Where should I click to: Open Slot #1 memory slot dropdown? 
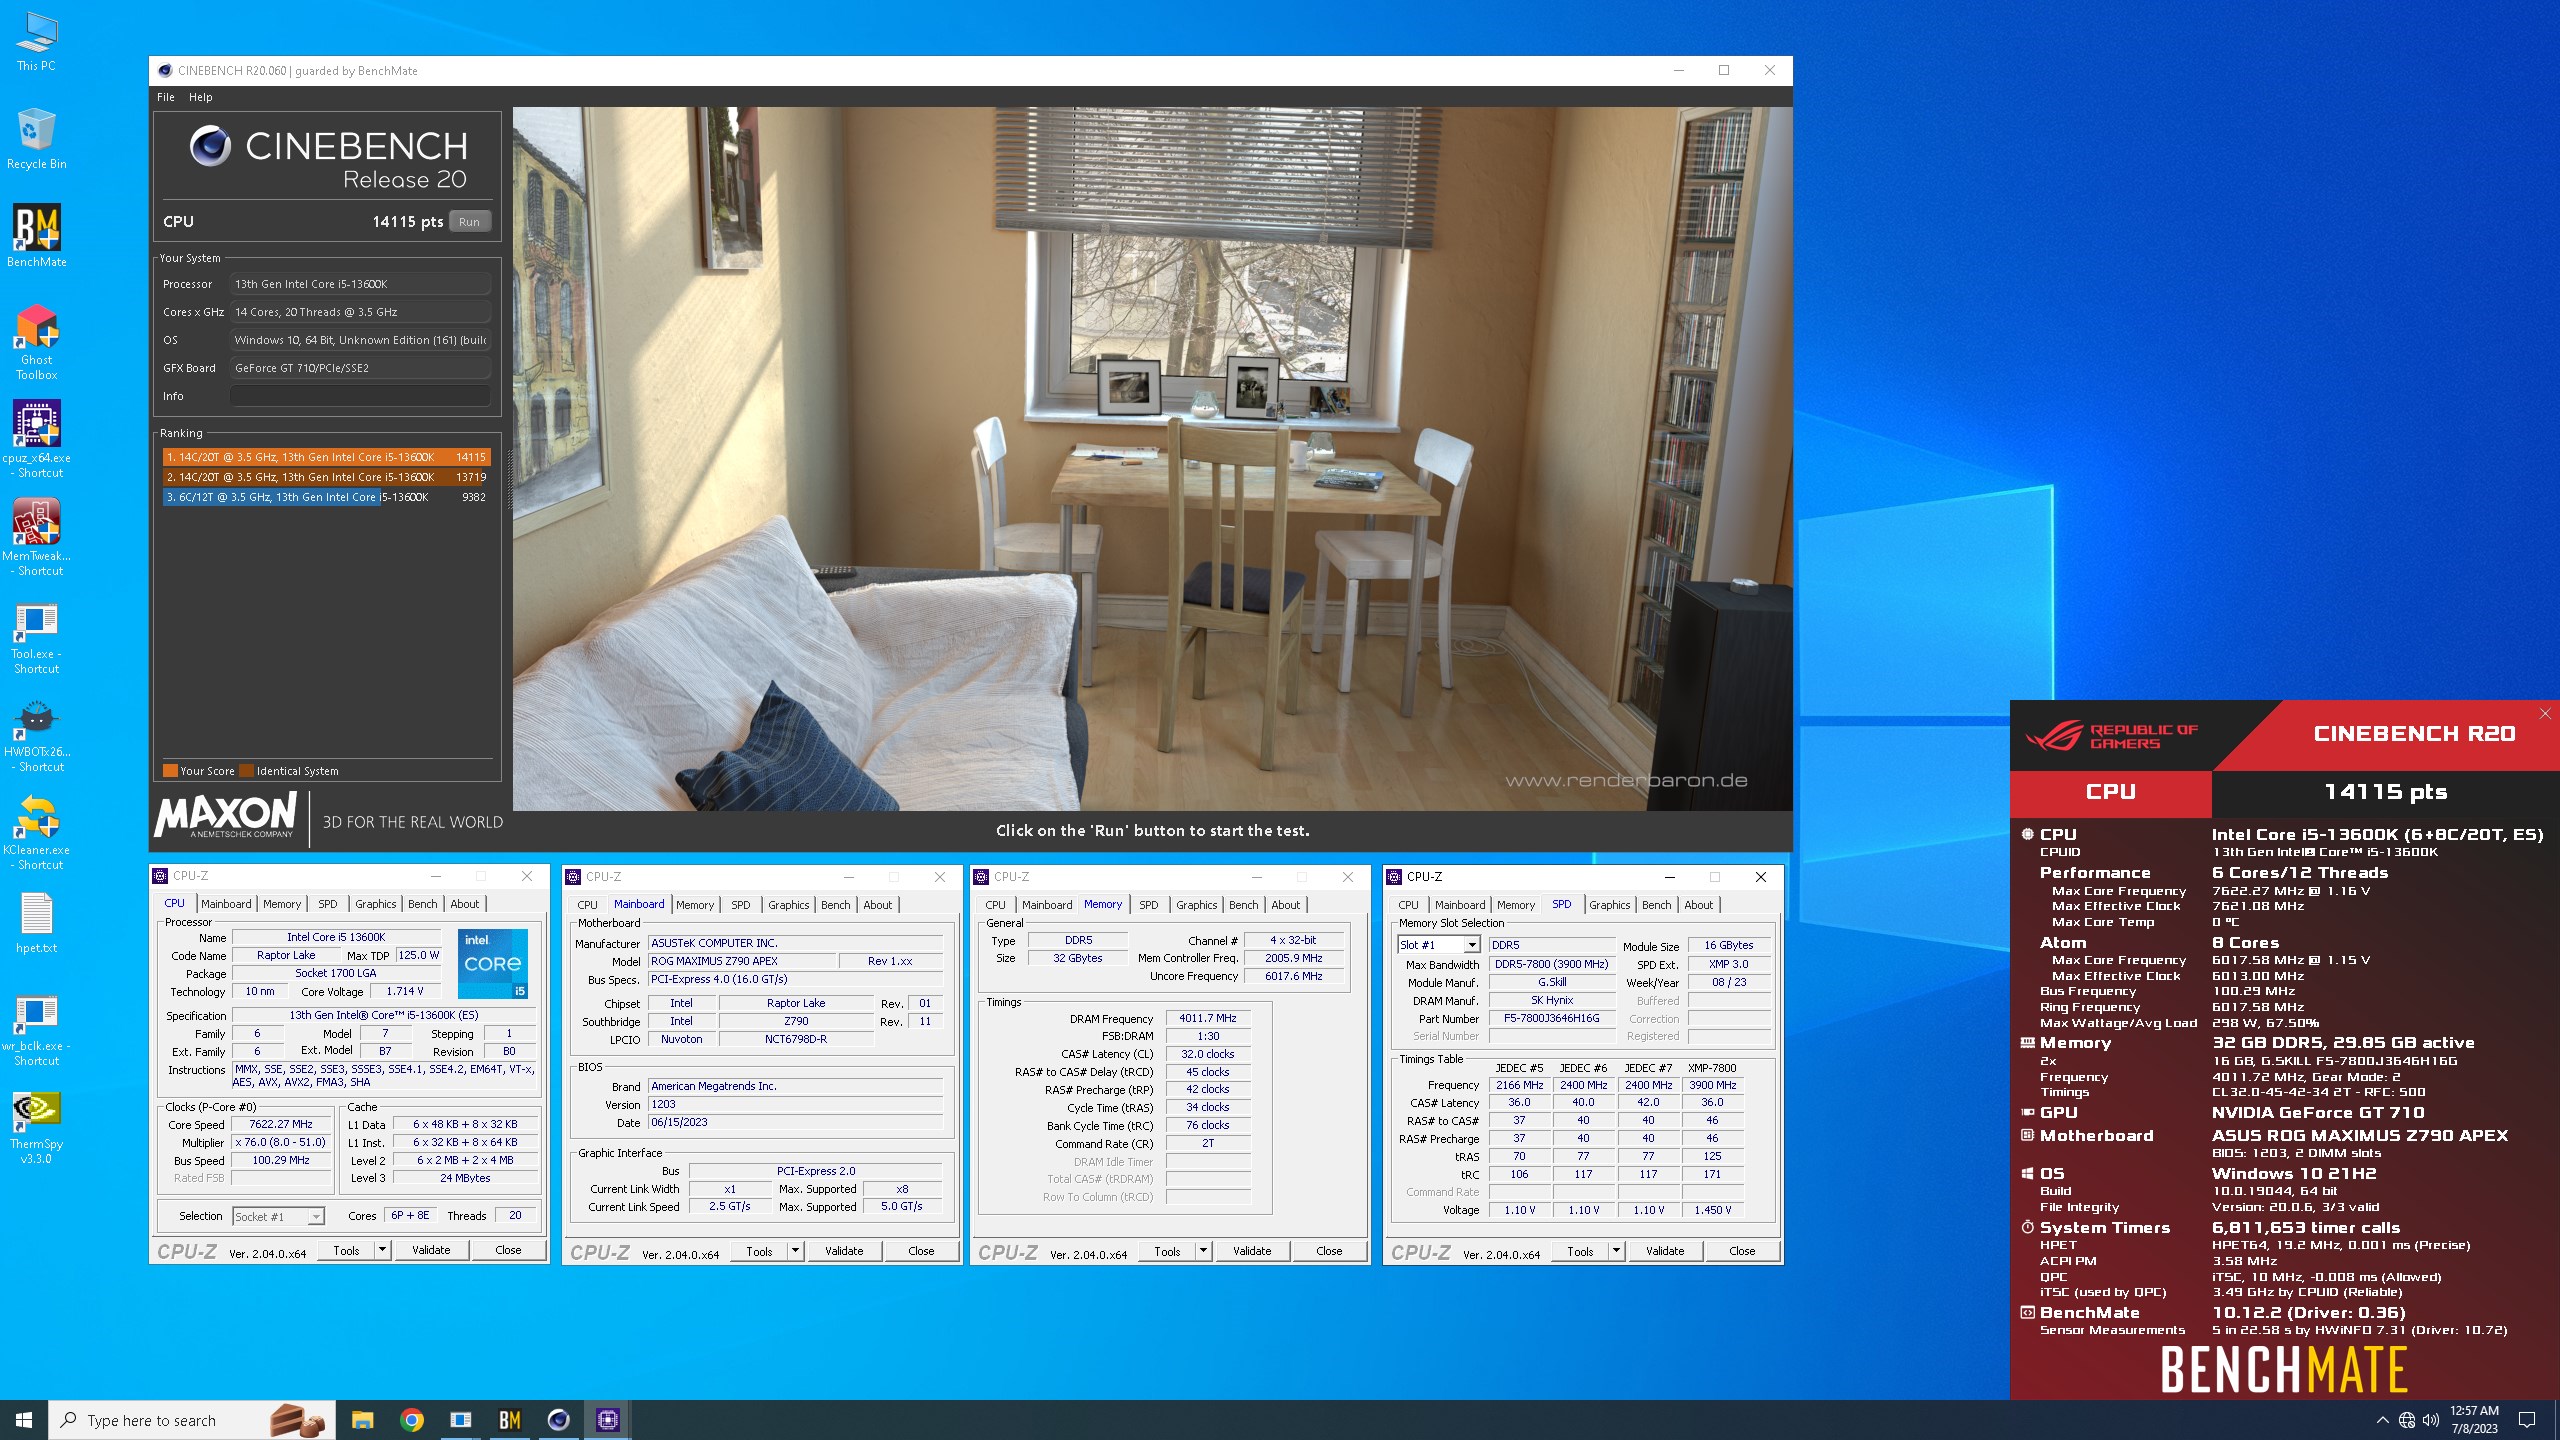tap(1438, 945)
